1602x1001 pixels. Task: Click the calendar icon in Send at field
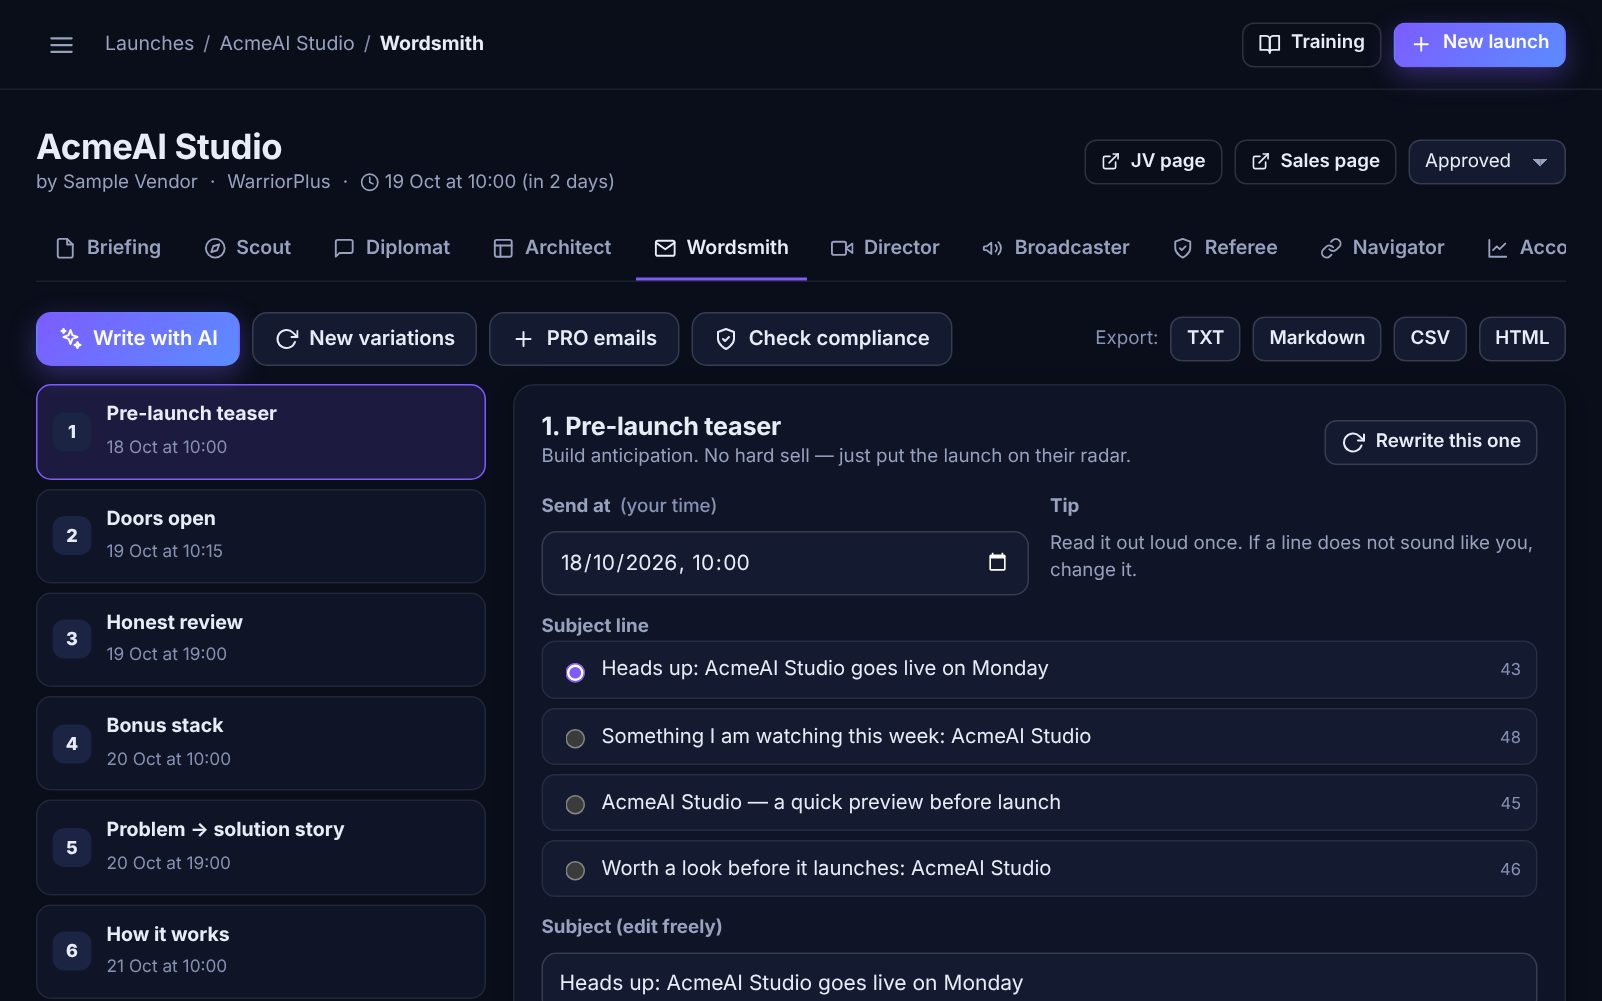tap(997, 562)
